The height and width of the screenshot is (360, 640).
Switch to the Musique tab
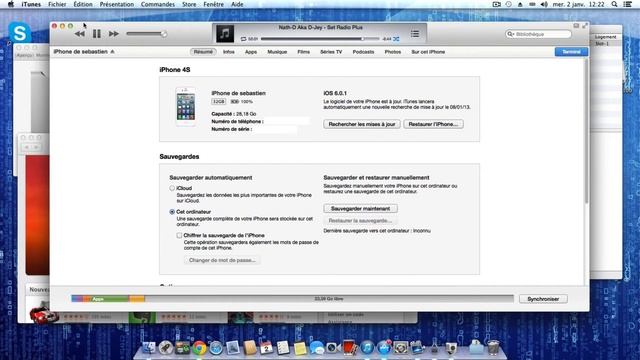click(x=277, y=52)
